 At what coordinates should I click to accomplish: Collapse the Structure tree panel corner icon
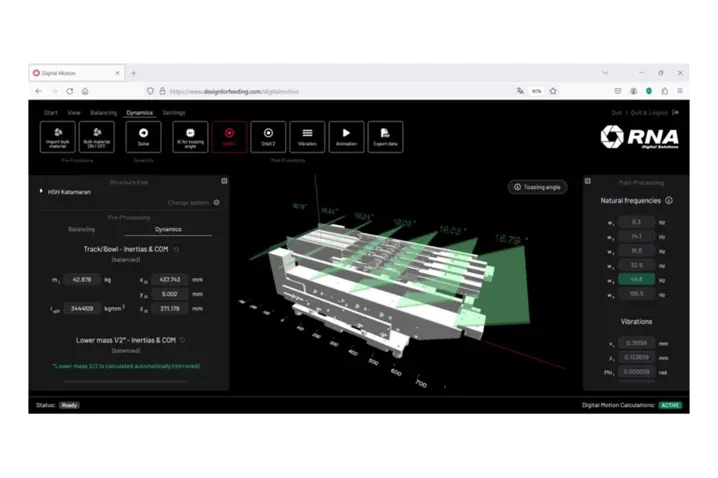[x=224, y=181]
